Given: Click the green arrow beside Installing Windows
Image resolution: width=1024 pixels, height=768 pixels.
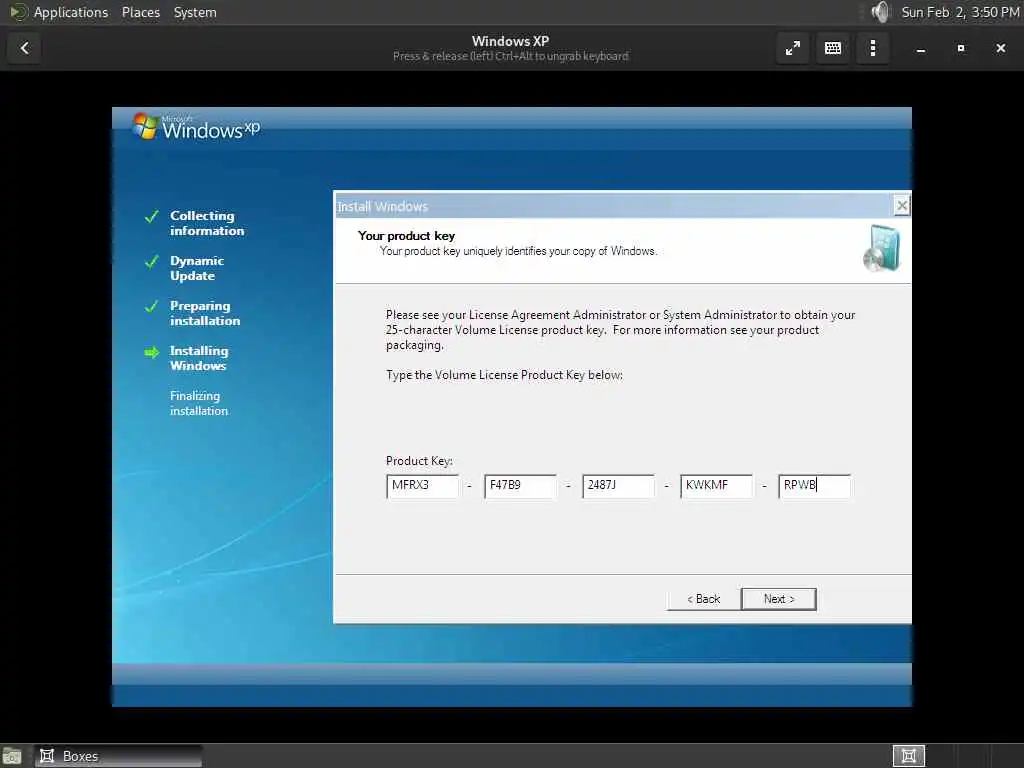Looking at the screenshot, I should coord(152,352).
